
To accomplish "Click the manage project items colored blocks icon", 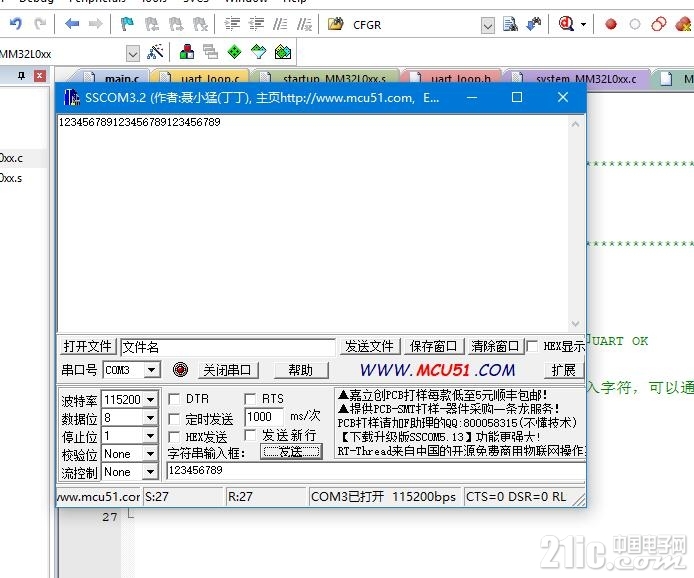I will pyautogui.click(x=187, y=52).
